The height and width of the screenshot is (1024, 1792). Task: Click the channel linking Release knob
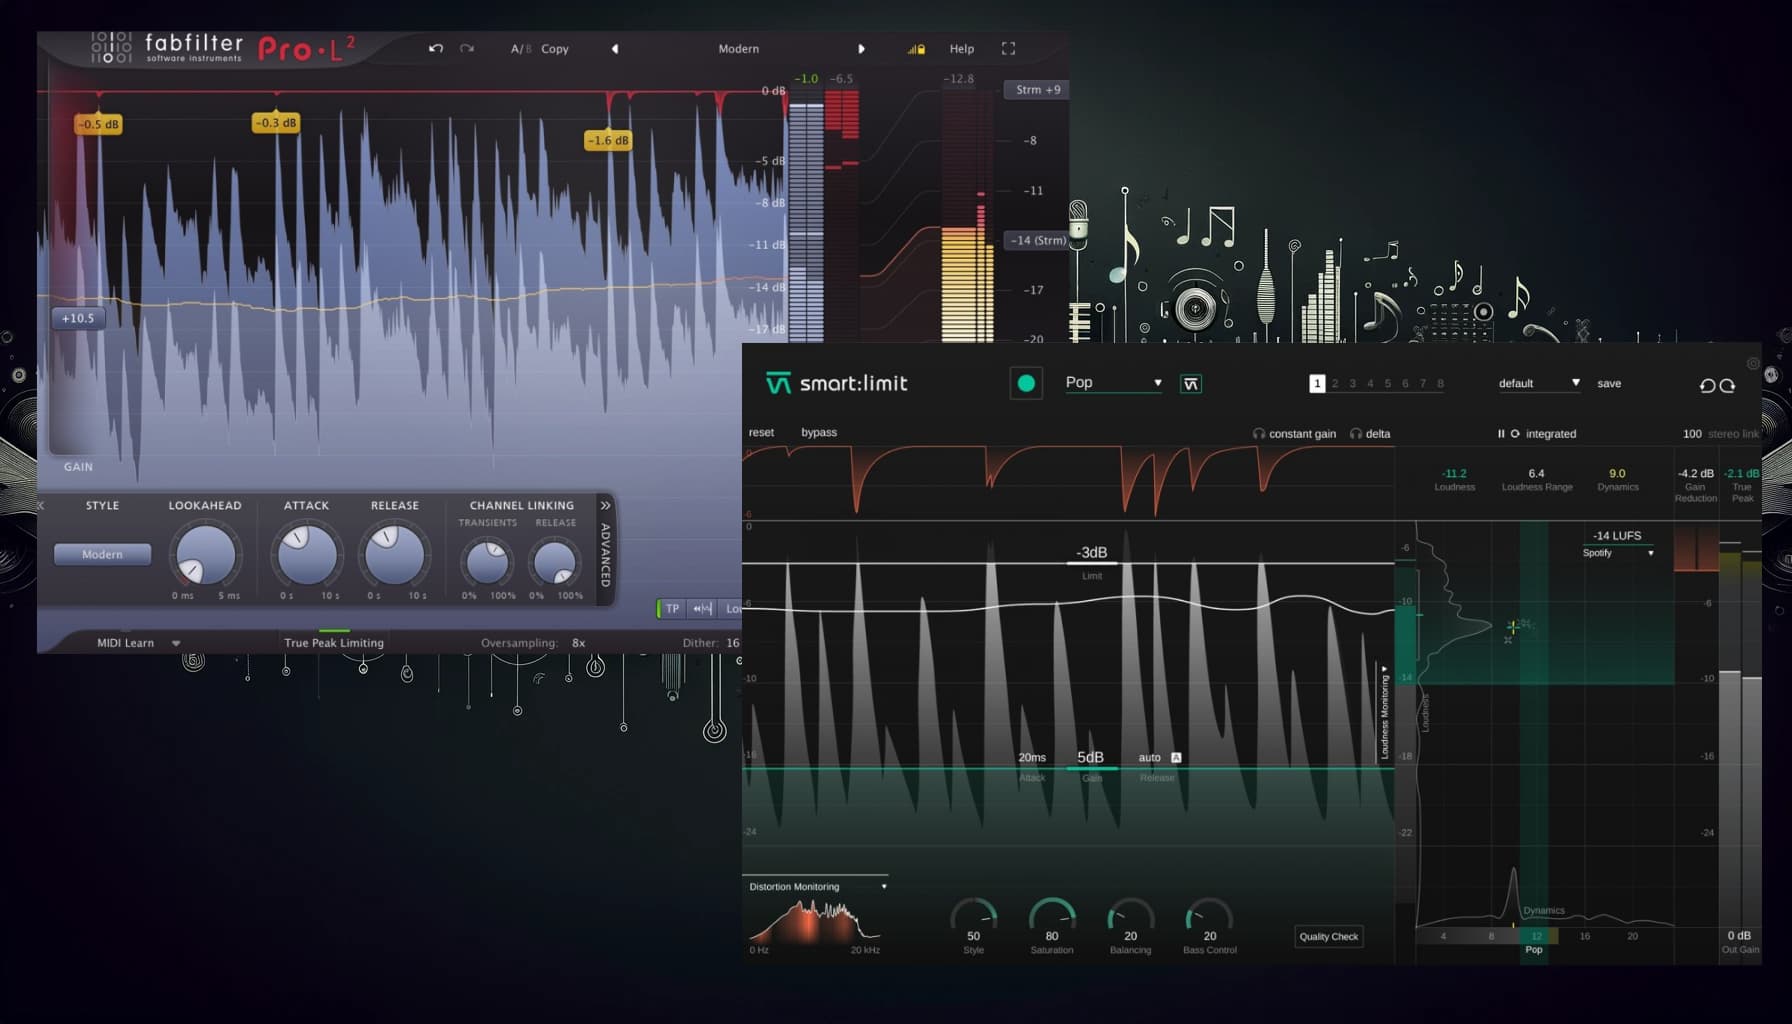click(x=555, y=562)
